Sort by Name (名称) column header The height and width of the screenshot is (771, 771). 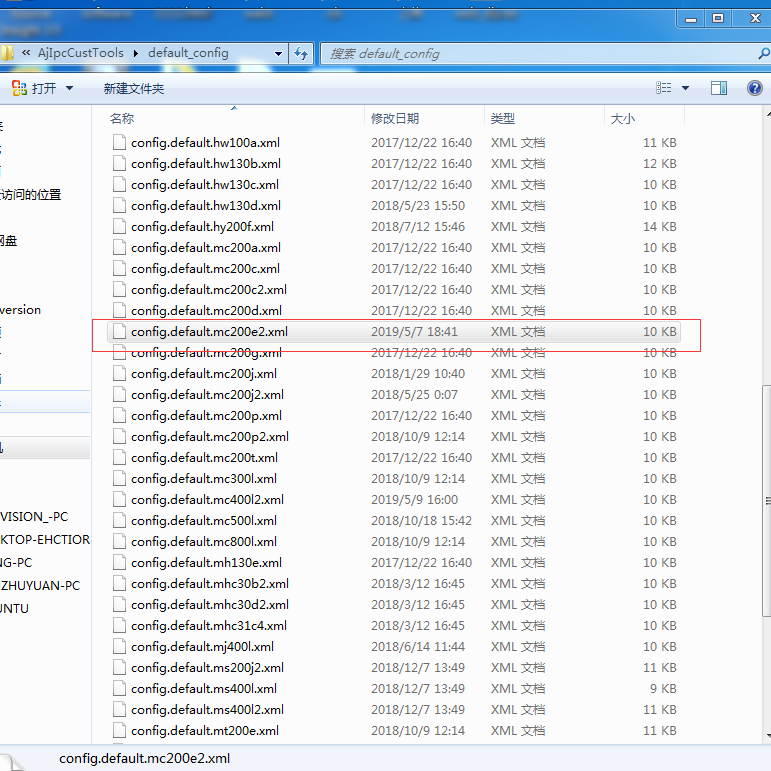(122, 118)
